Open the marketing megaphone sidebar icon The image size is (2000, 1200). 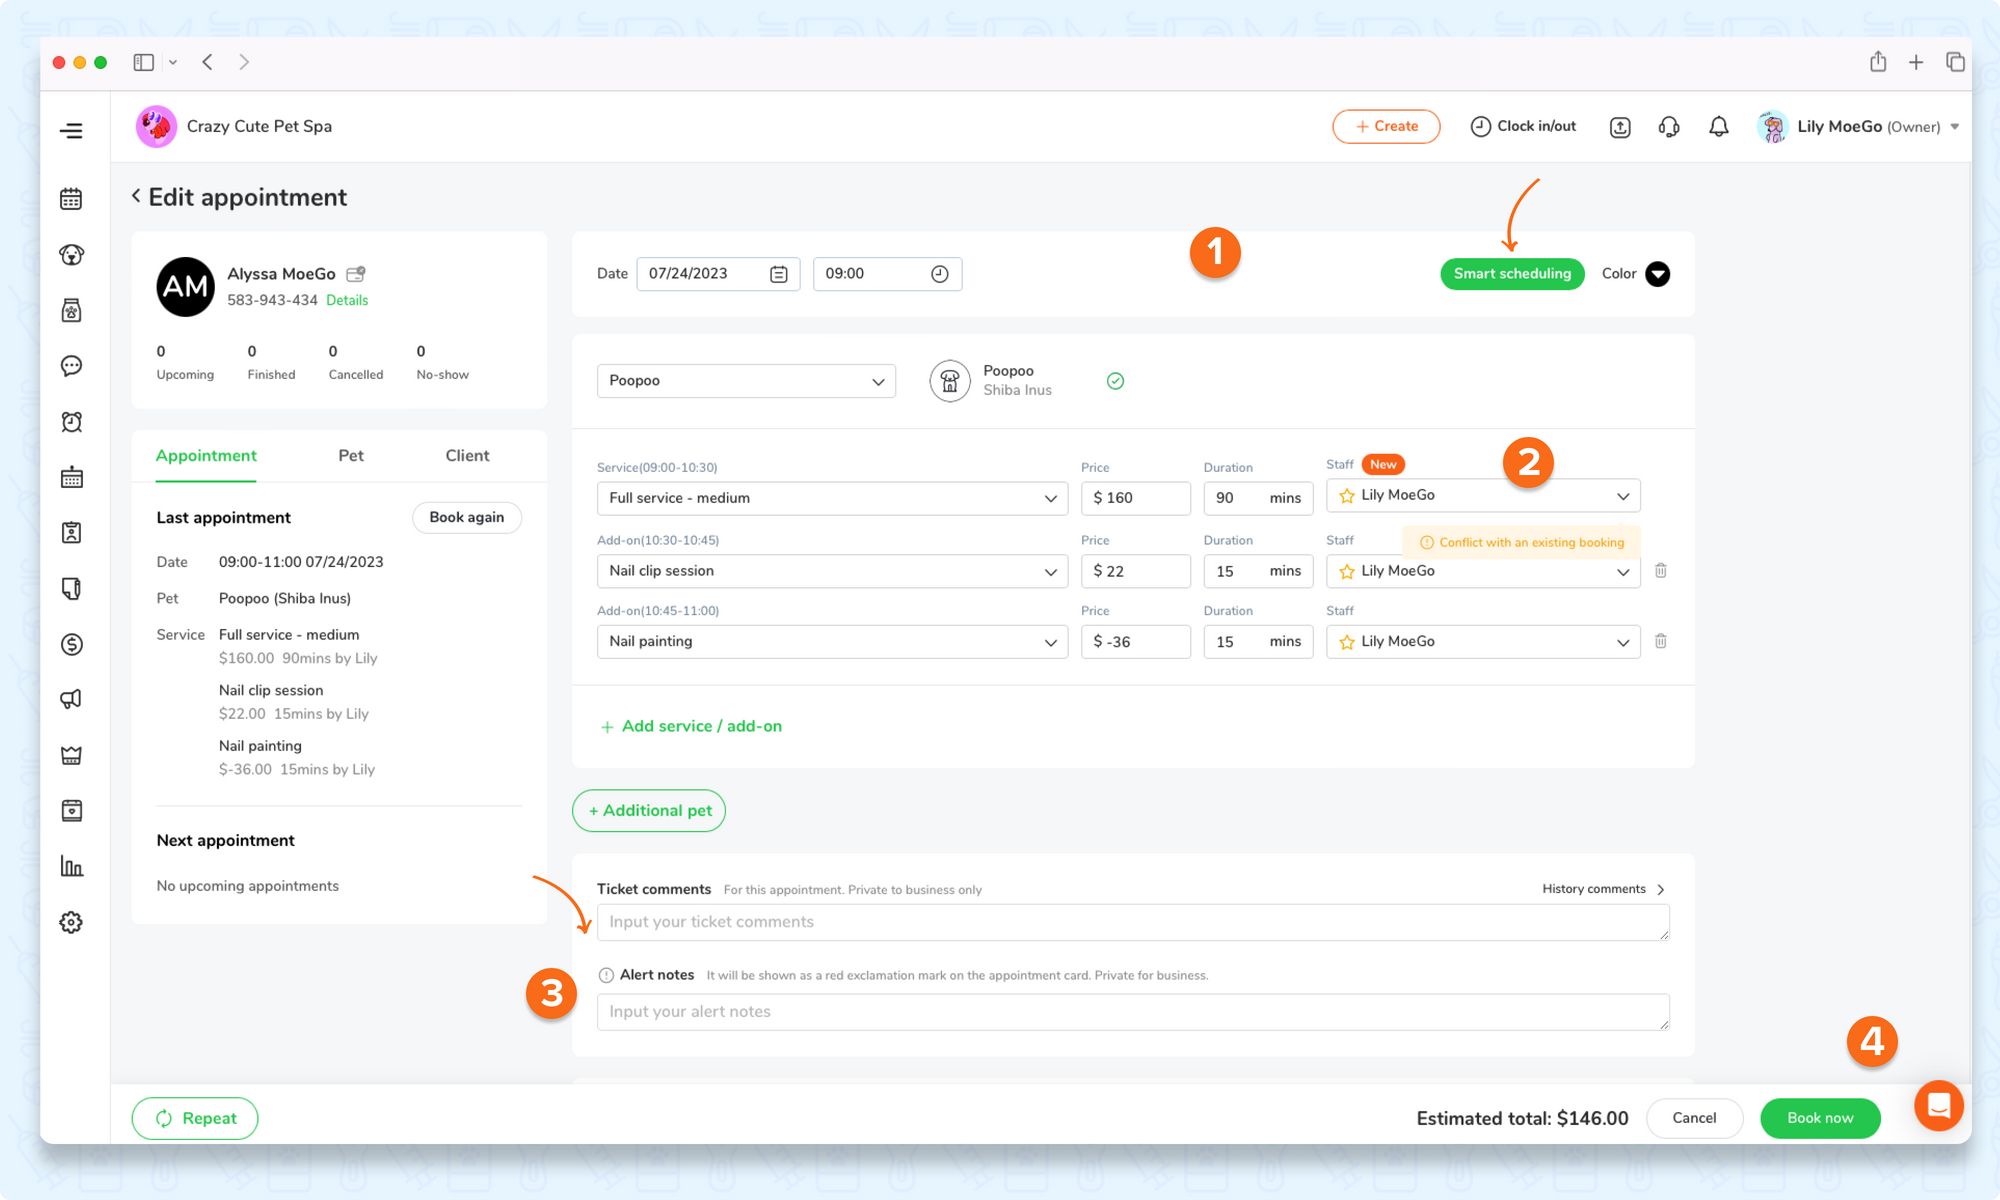pos(71,699)
